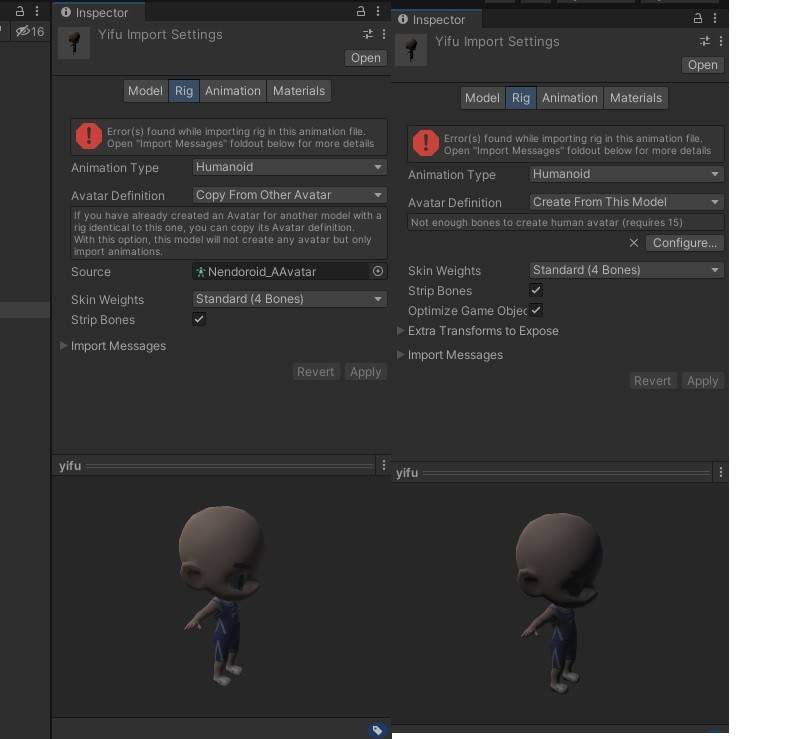
Task: Toggle Optimize Game Objects checkbox
Action: pos(536,310)
